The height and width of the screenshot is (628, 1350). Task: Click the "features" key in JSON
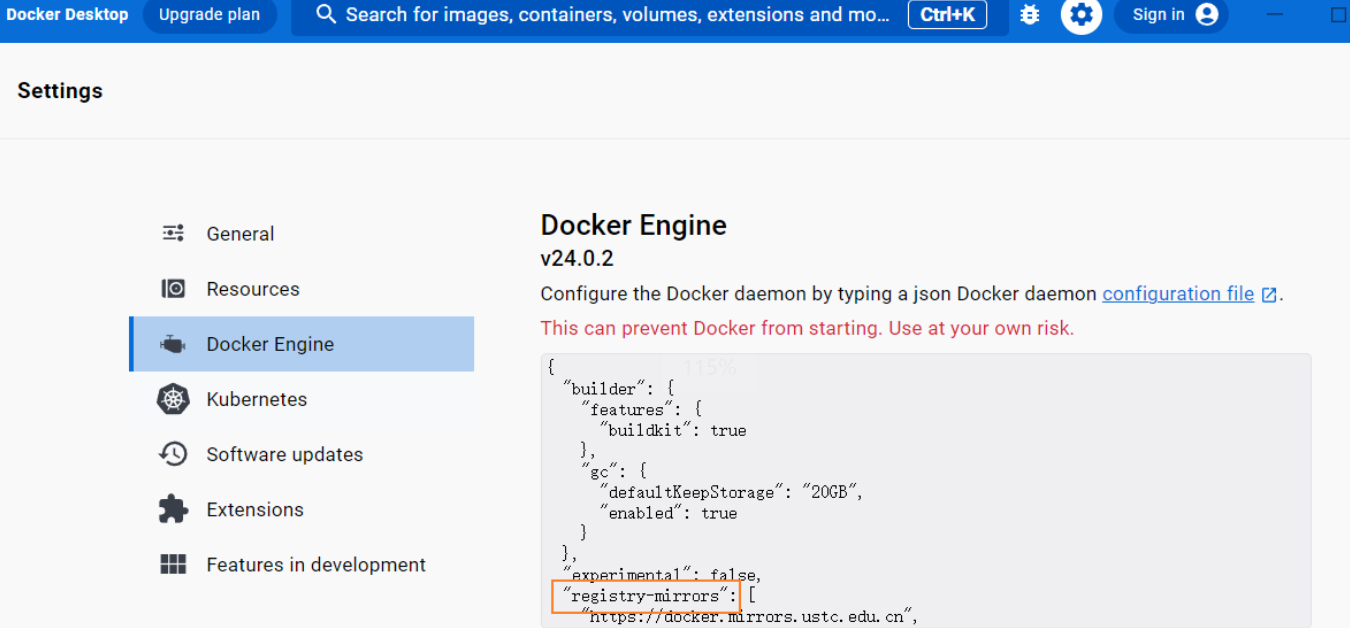[x=627, y=410]
